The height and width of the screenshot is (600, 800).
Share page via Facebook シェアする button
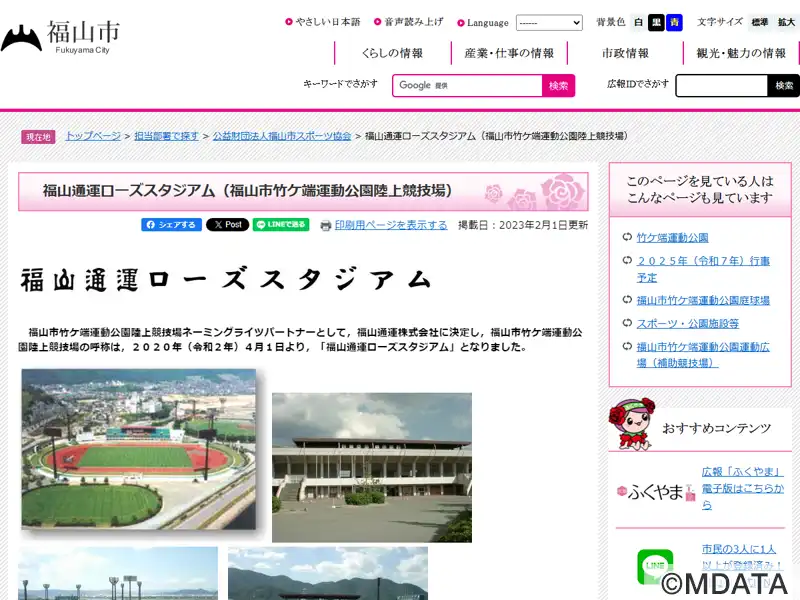[171, 224]
